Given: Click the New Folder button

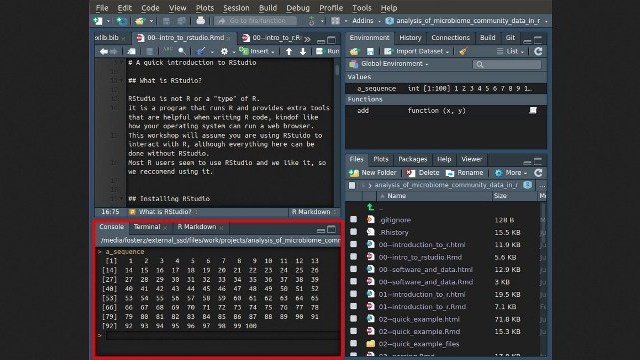Looking at the screenshot, I should (373, 173).
